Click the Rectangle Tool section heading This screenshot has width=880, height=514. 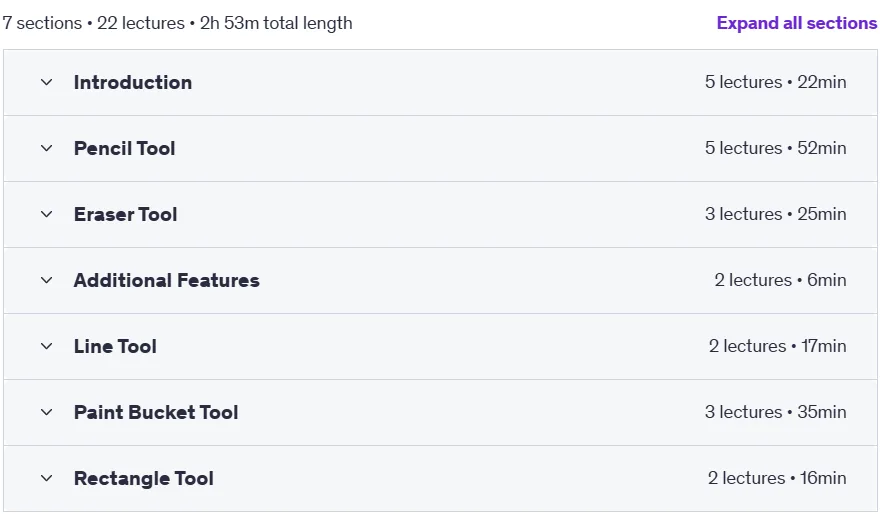coord(144,478)
